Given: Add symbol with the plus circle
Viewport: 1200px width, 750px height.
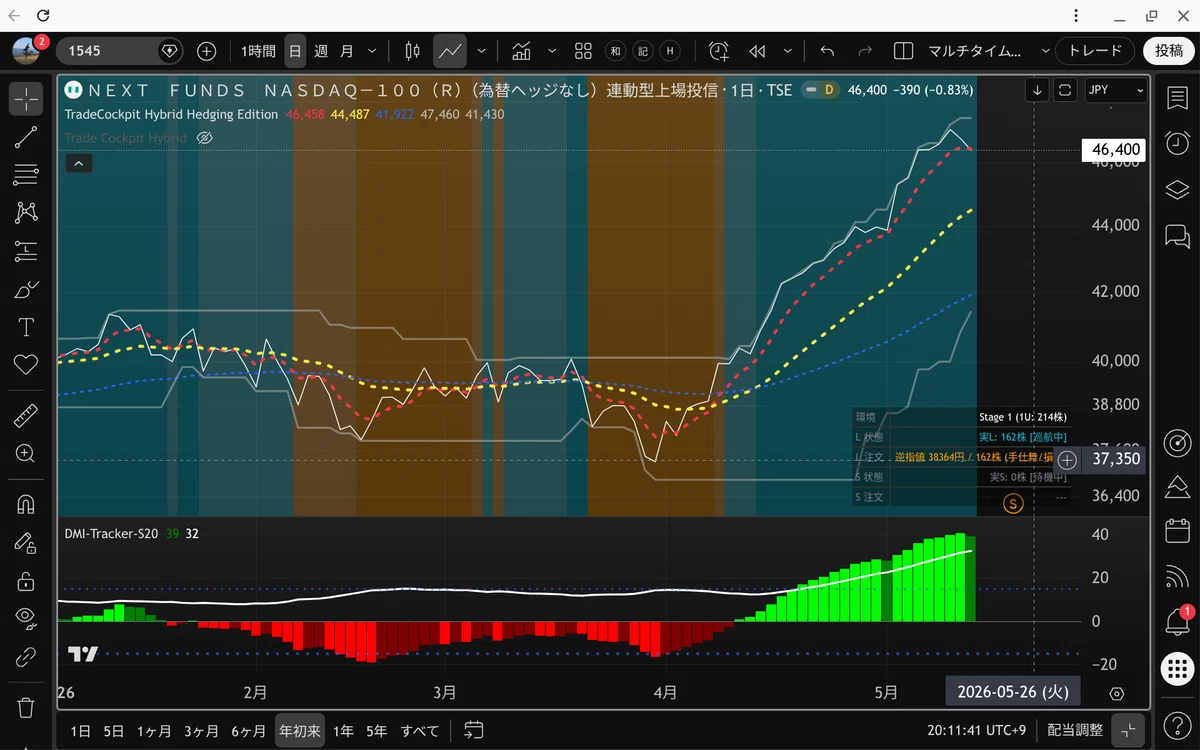Looking at the screenshot, I should pos(206,51).
